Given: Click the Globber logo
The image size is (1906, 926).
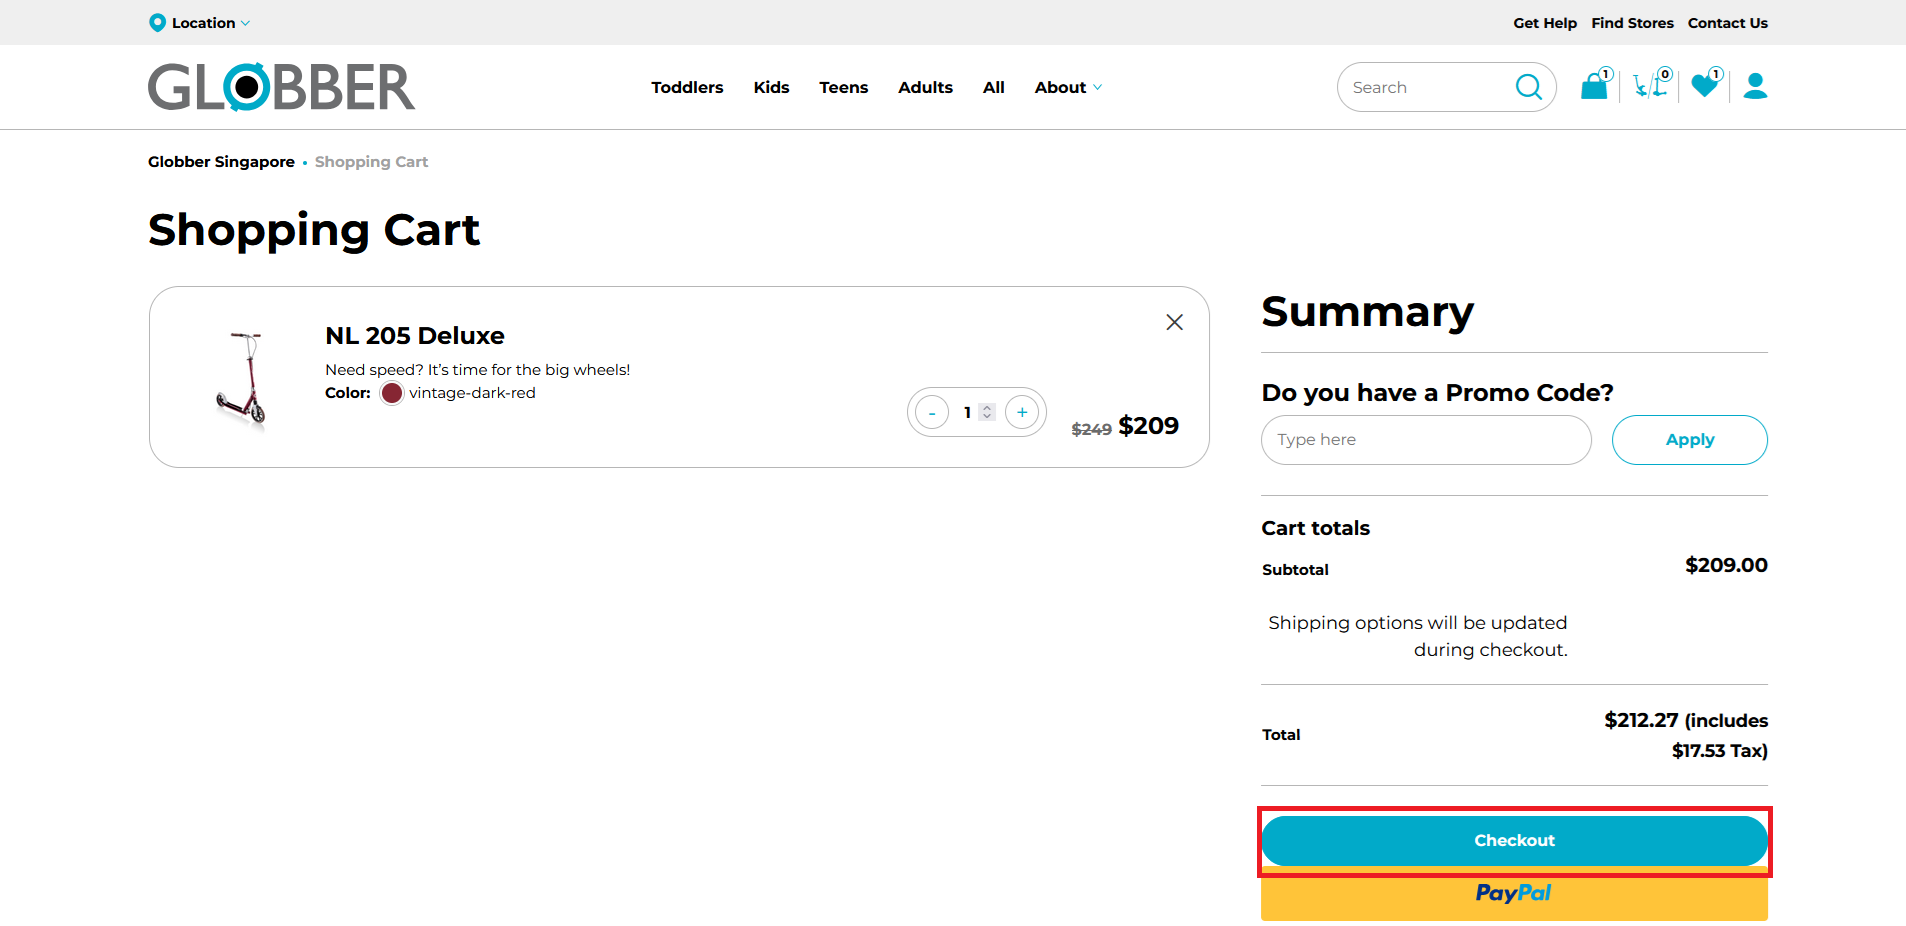Looking at the screenshot, I should [x=281, y=87].
